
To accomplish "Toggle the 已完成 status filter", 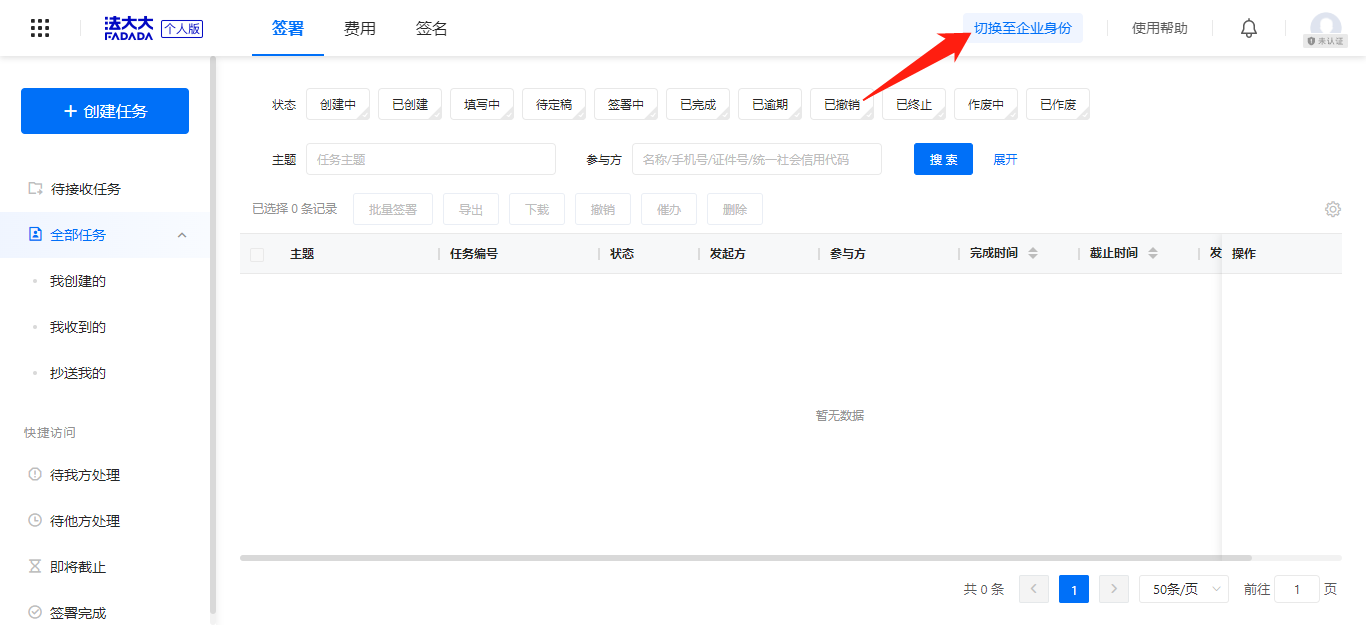I will pyautogui.click(x=698, y=104).
